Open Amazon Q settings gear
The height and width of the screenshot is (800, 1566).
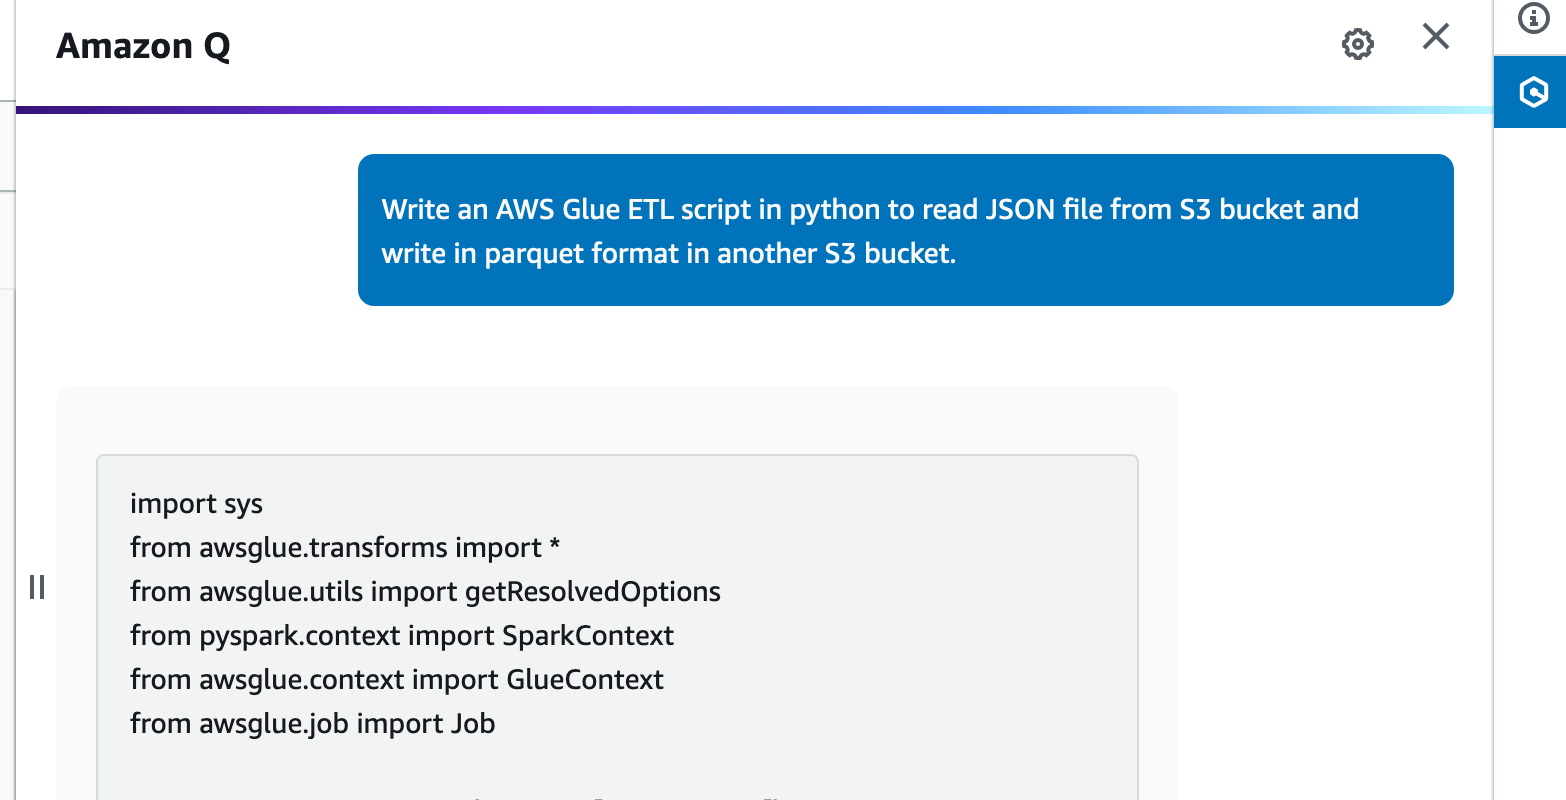(x=1357, y=44)
